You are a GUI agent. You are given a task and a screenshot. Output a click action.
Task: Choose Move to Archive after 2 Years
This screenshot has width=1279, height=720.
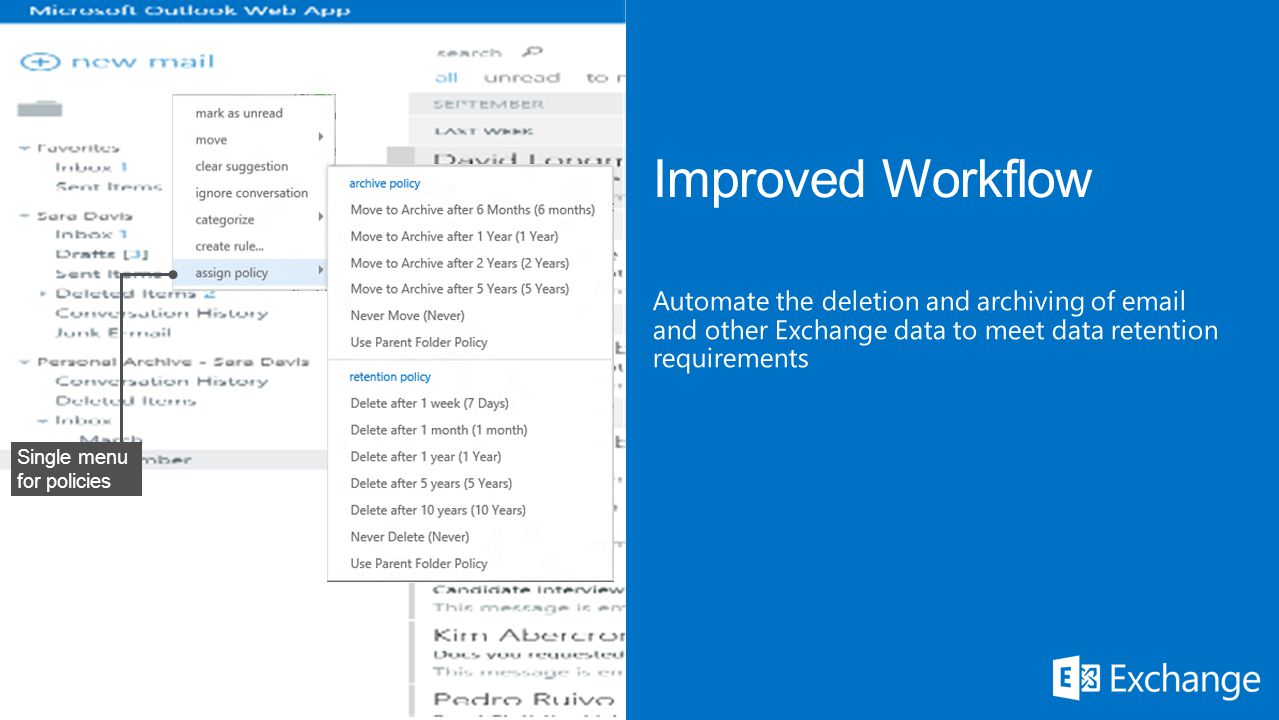coord(460,263)
